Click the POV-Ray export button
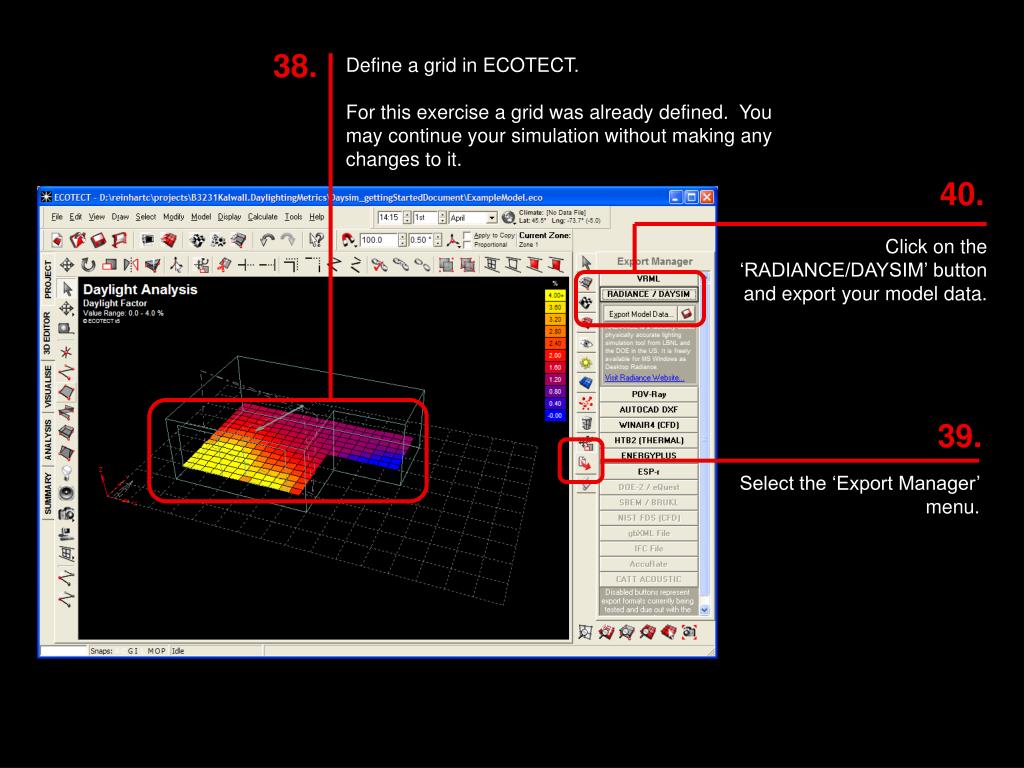The image size is (1024, 768). (648, 394)
